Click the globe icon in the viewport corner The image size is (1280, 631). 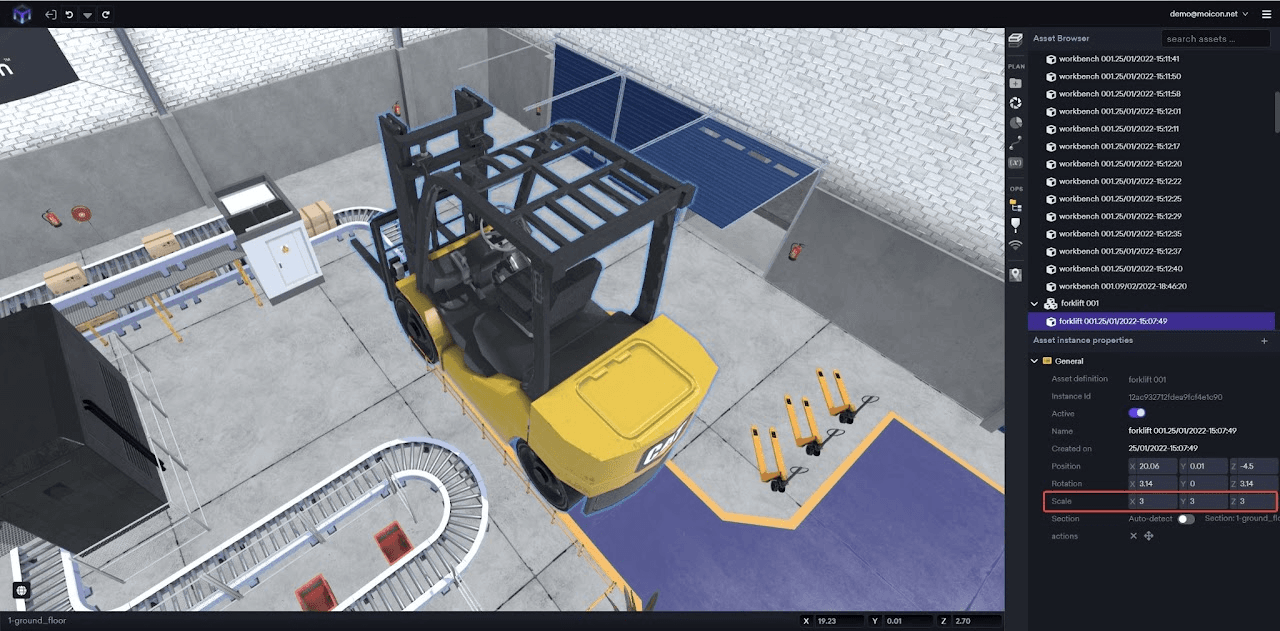pyautogui.click(x=21, y=590)
